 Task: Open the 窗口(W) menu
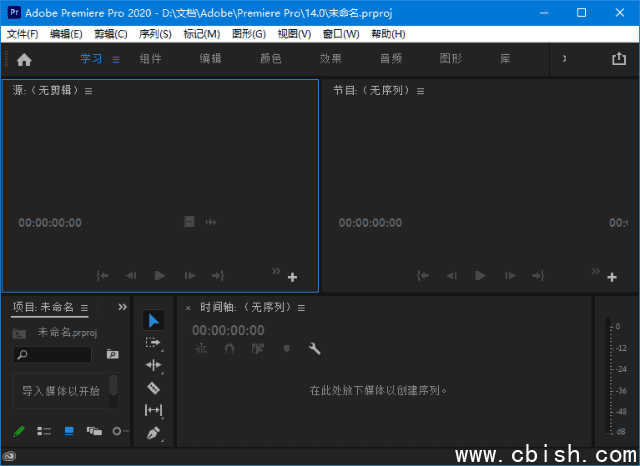tap(341, 34)
